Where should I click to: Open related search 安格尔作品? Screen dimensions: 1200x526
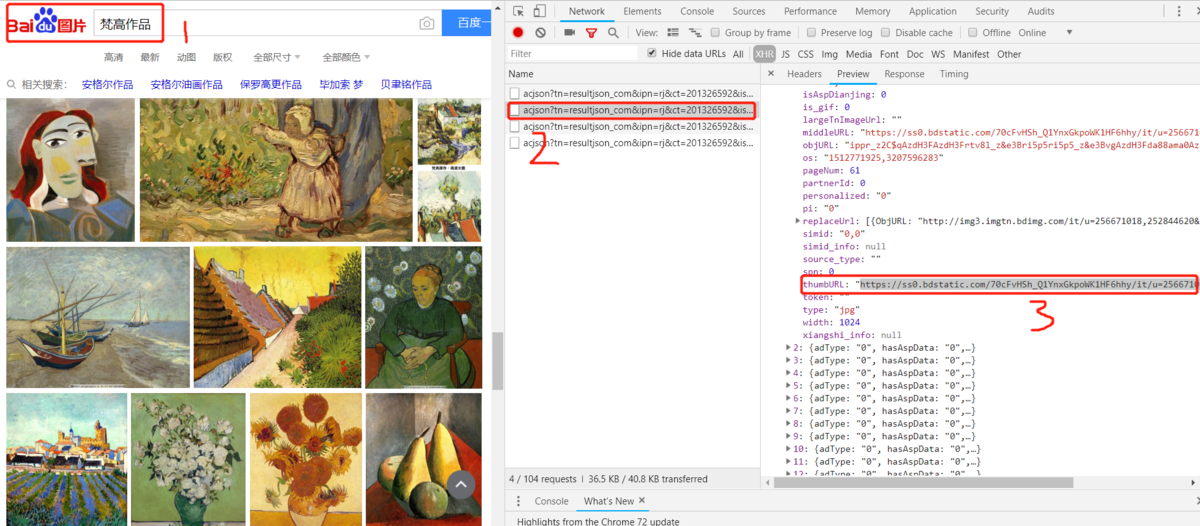pos(107,85)
